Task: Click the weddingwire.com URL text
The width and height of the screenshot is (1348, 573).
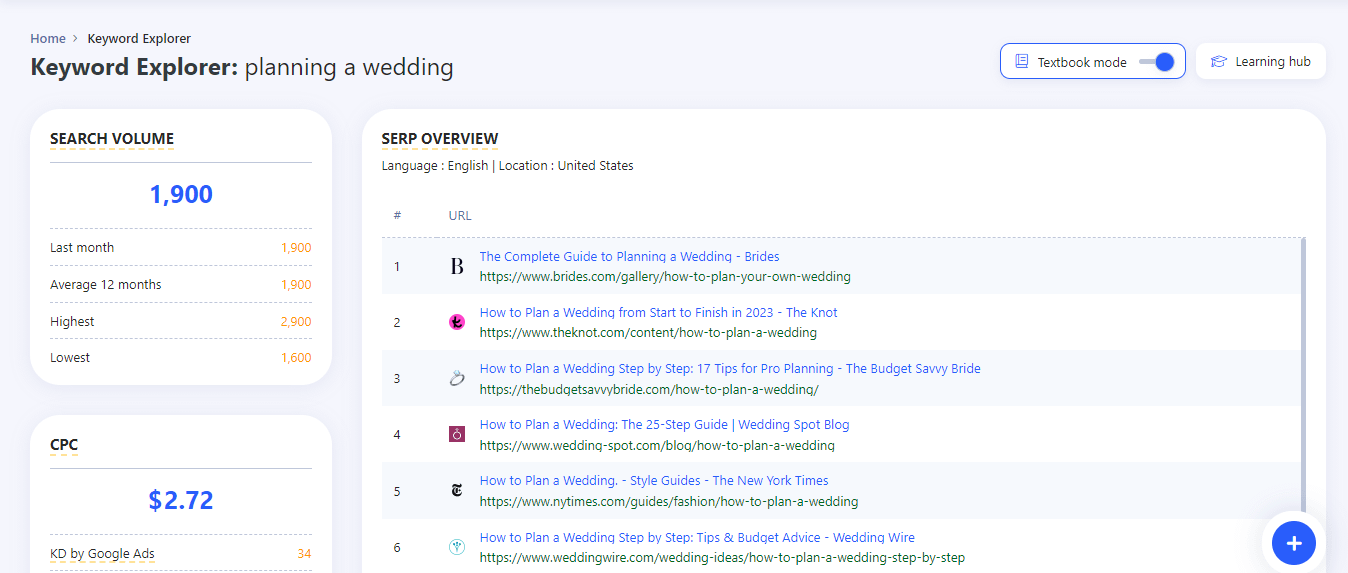Action: point(722,558)
